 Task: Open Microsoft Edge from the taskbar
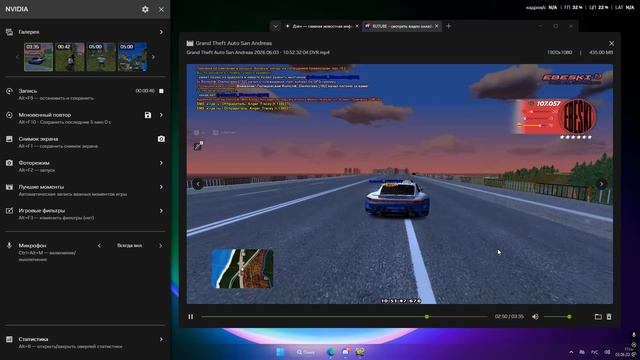[331, 352]
